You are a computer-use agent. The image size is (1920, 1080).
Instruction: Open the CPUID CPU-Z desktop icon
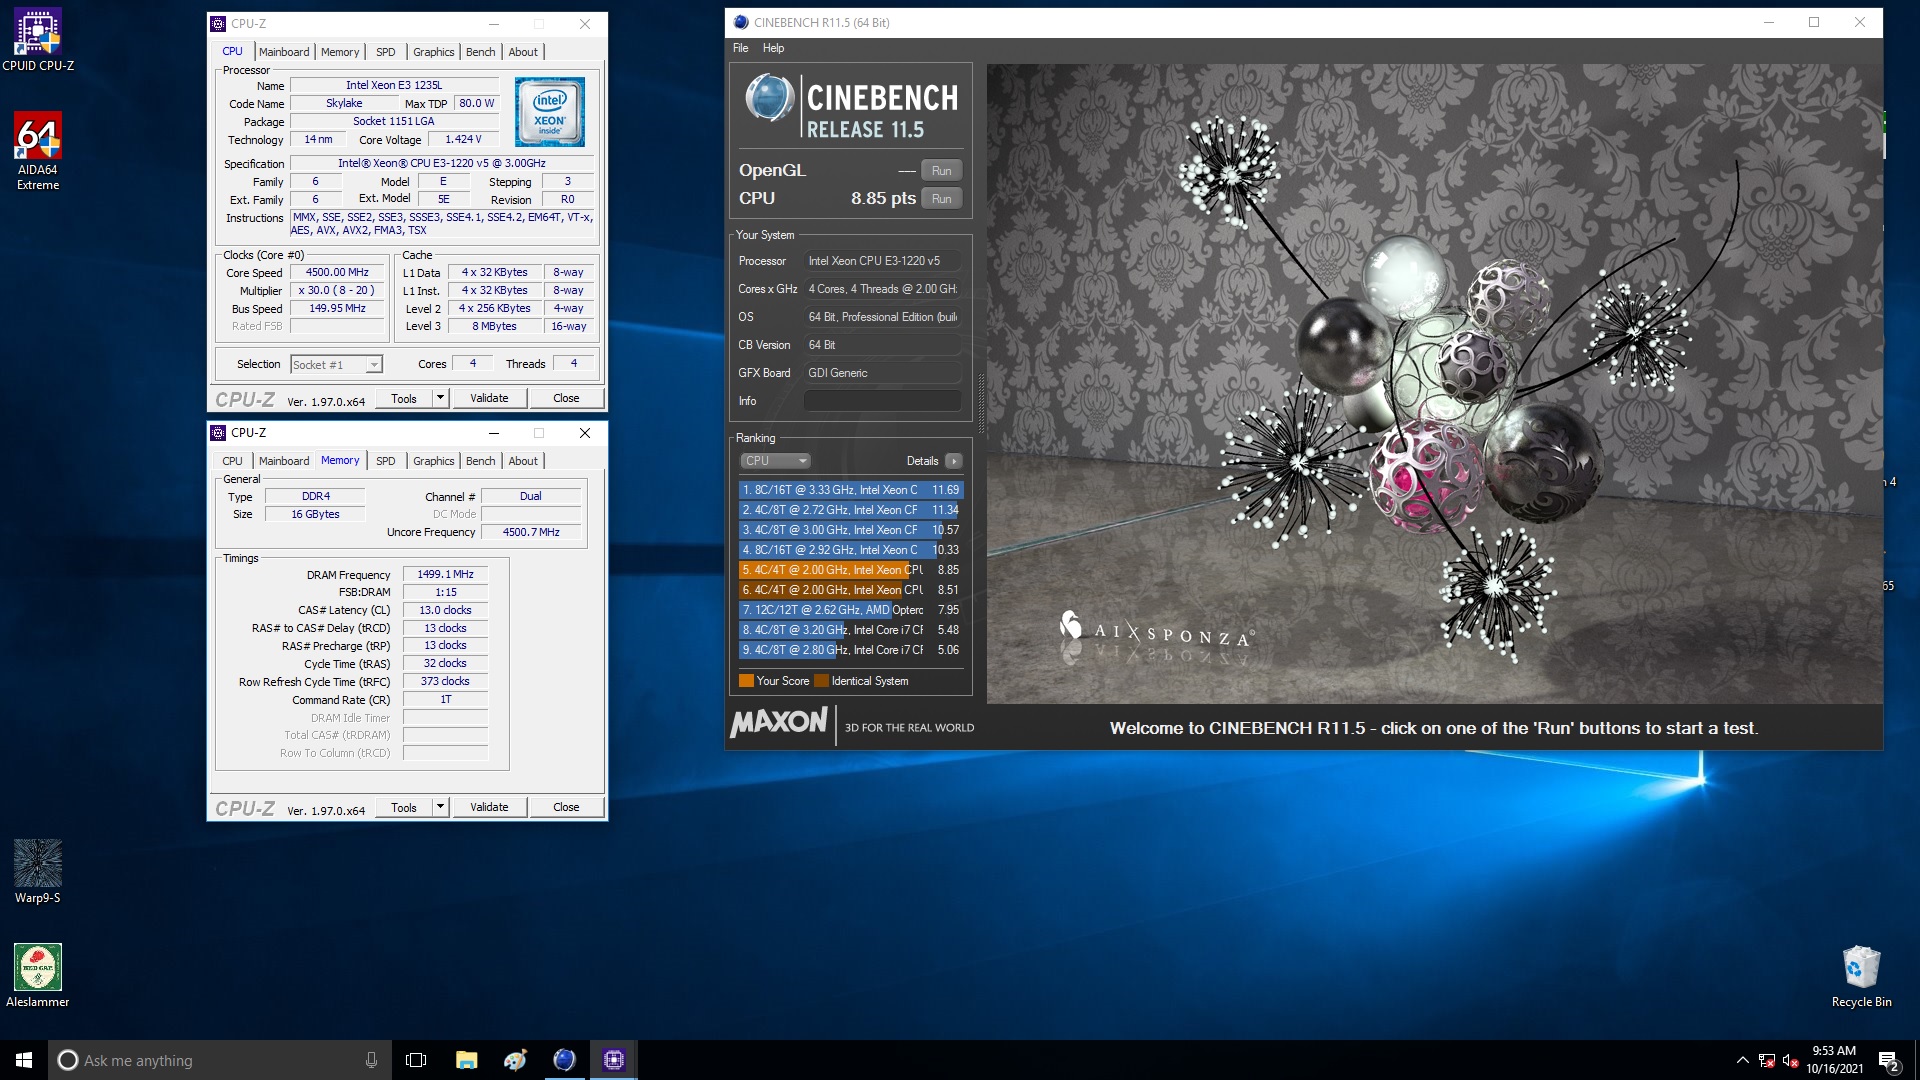coord(38,40)
